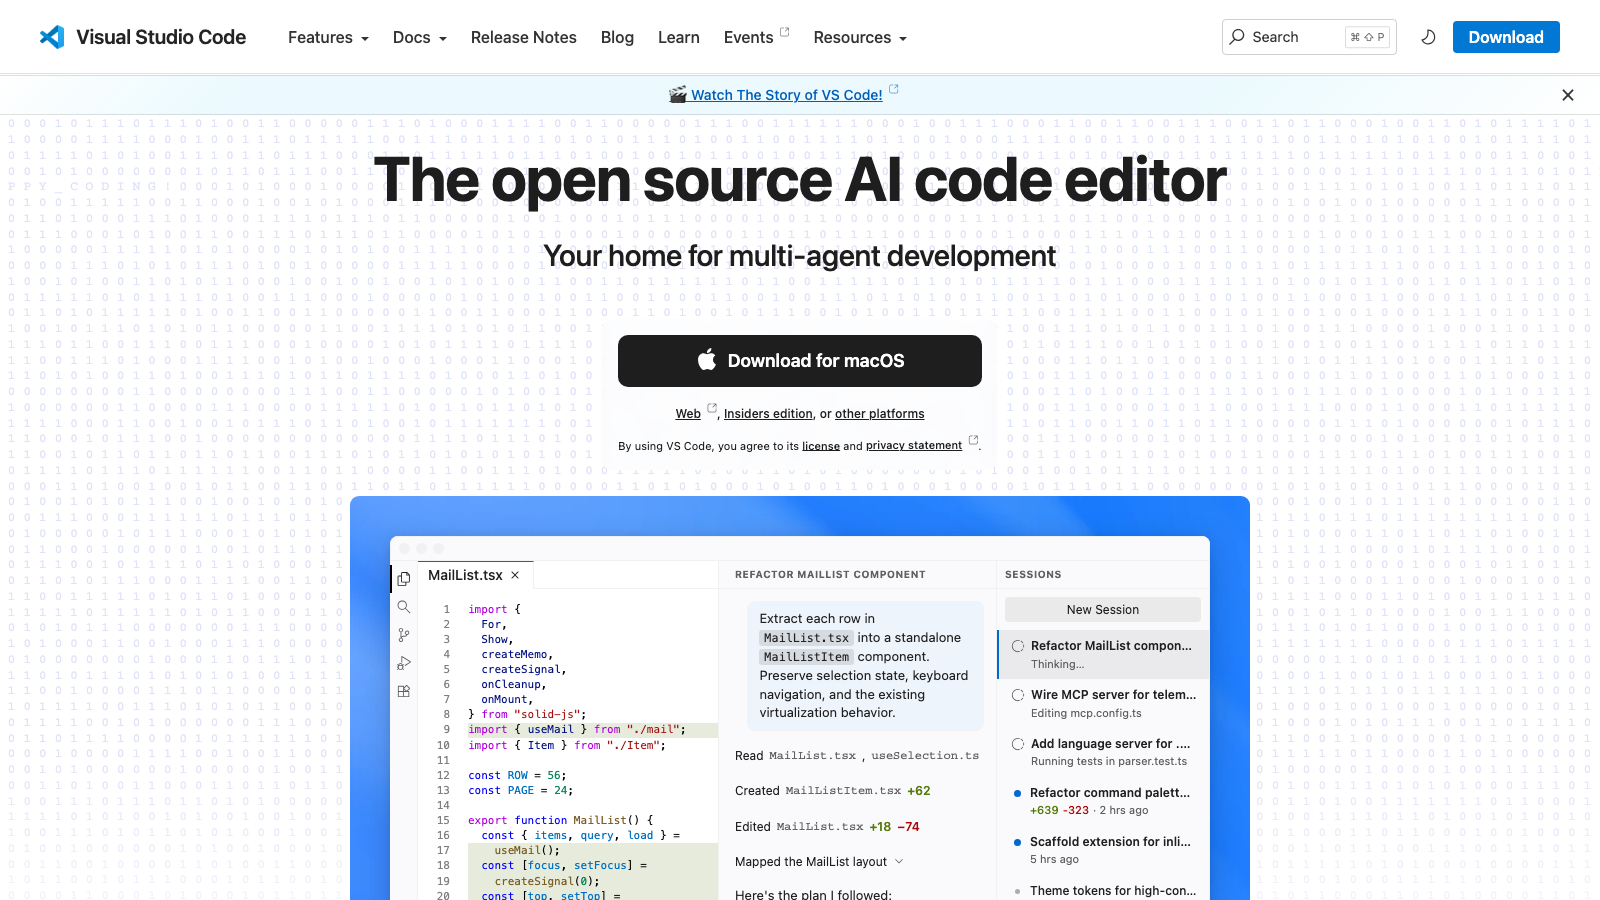Open the Explorer files icon in editor sidebar
The width and height of the screenshot is (1600, 900).
tap(404, 579)
